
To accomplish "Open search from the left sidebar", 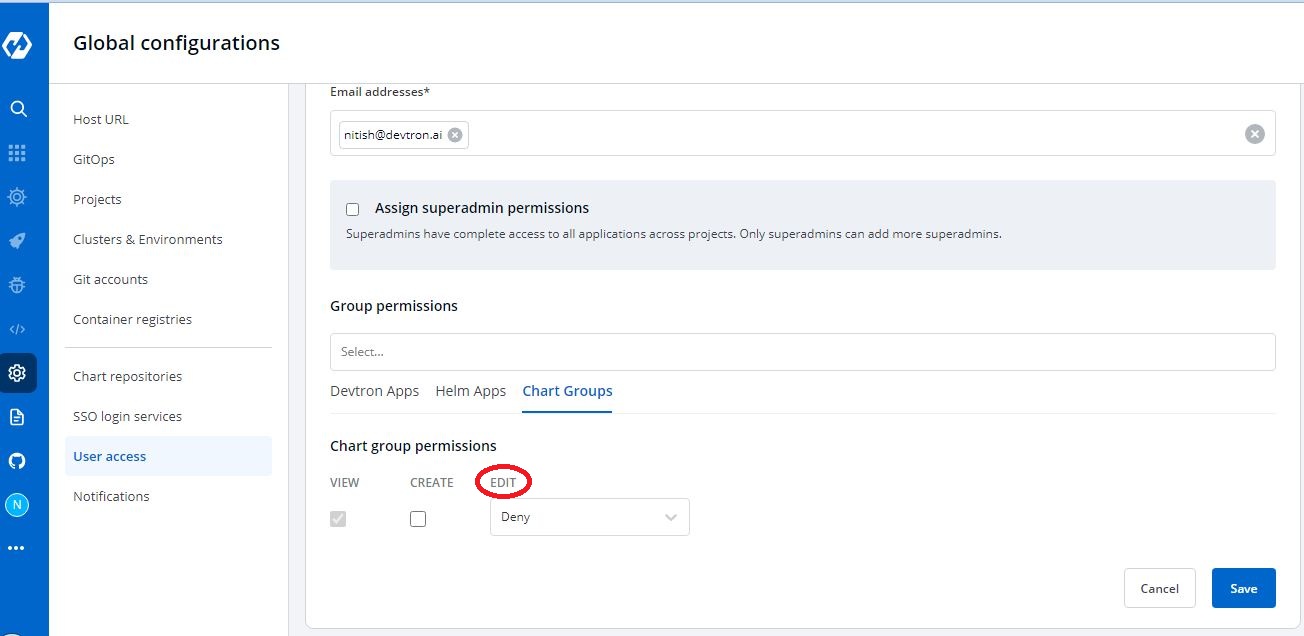I will point(18,109).
